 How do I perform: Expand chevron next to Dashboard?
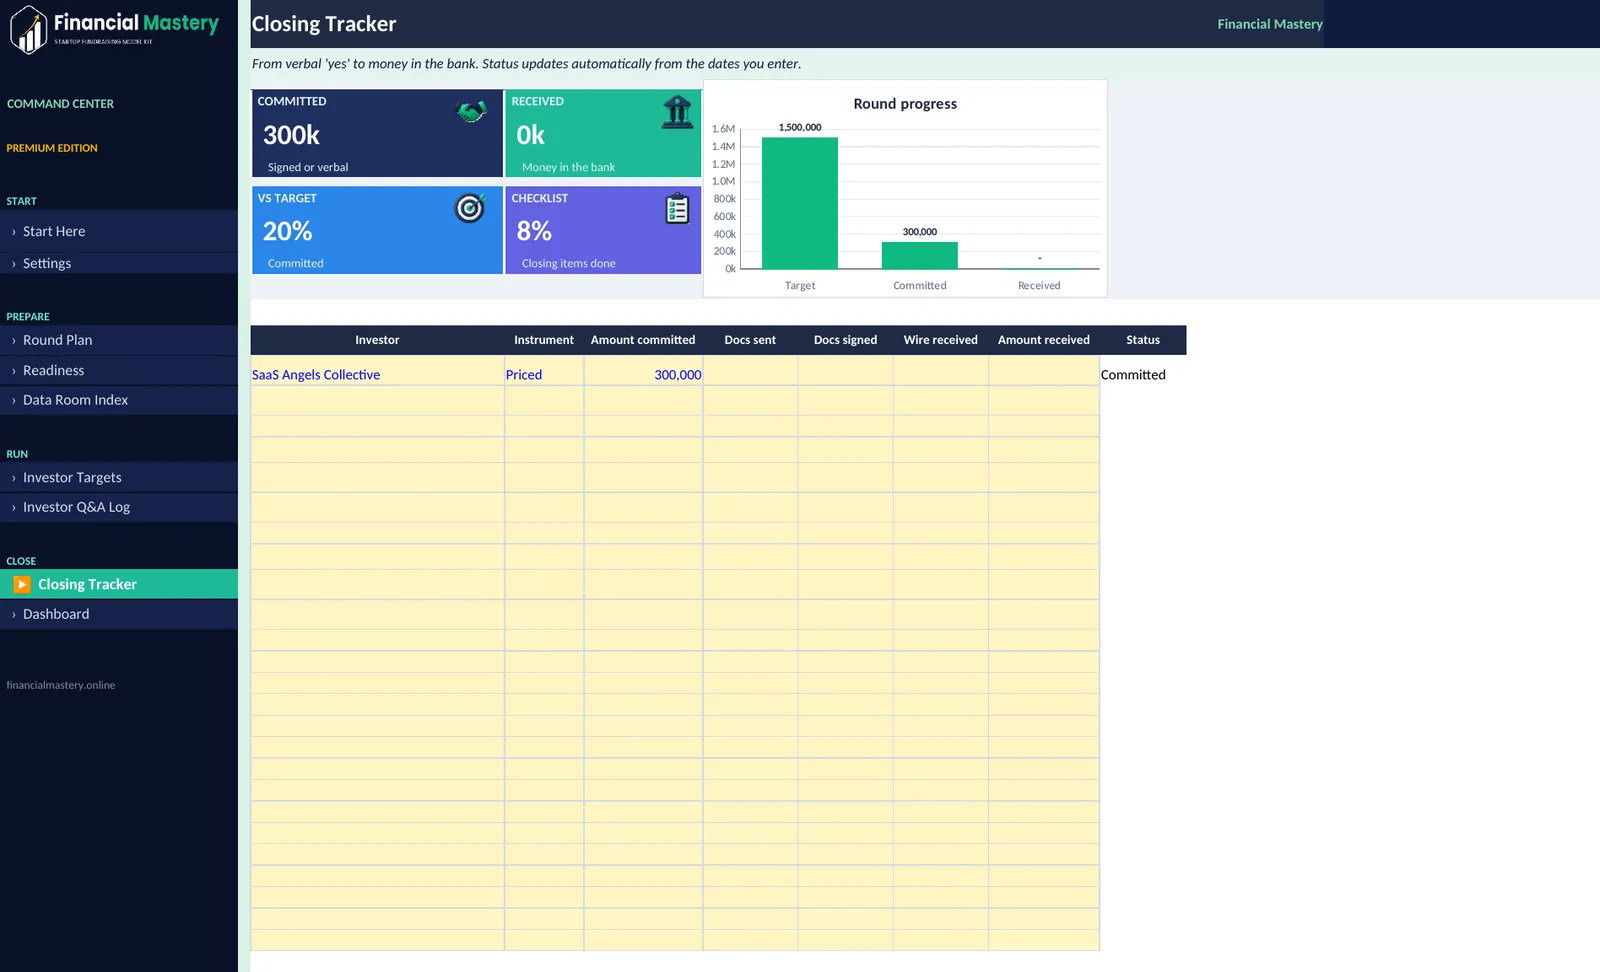[13, 614]
